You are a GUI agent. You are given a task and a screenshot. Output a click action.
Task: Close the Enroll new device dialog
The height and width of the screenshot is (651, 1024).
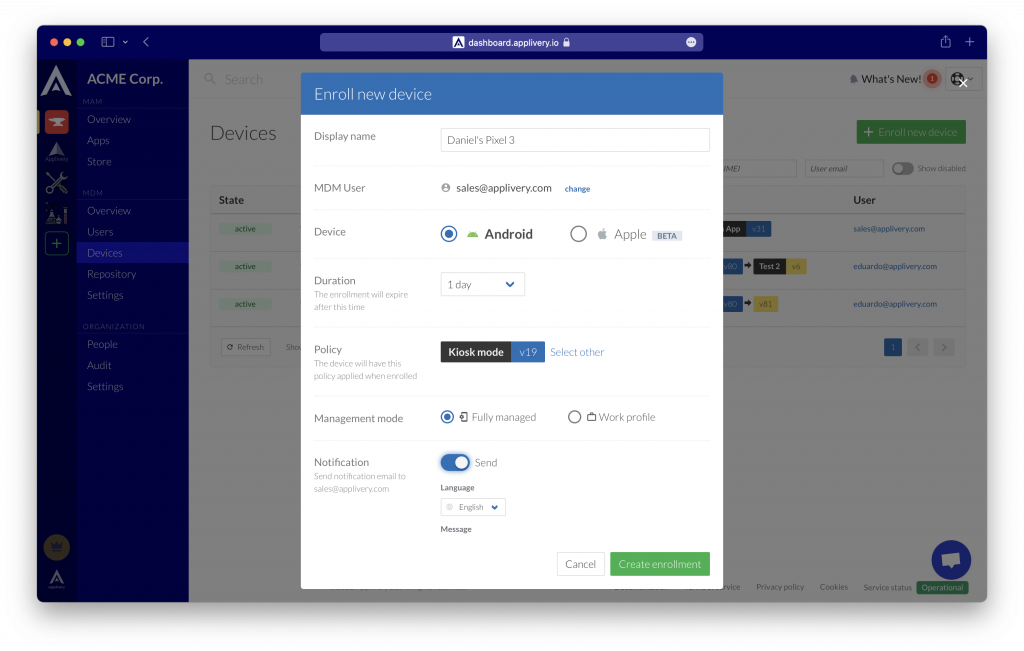click(963, 84)
